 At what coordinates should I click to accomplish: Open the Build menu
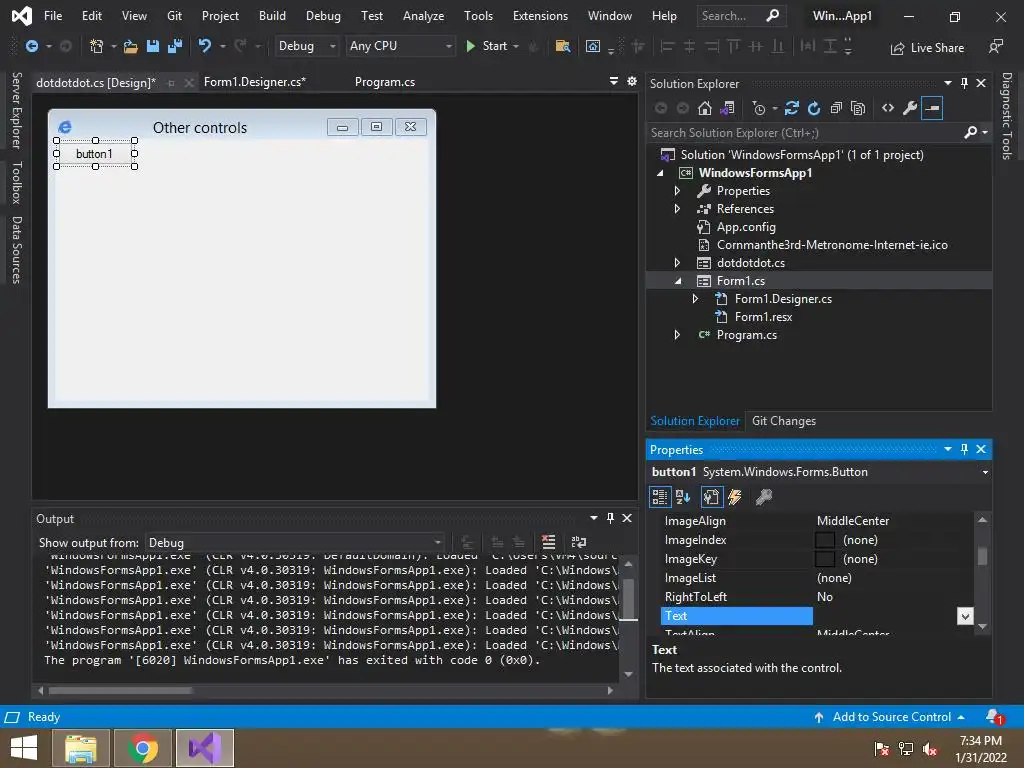pos(272,16)
